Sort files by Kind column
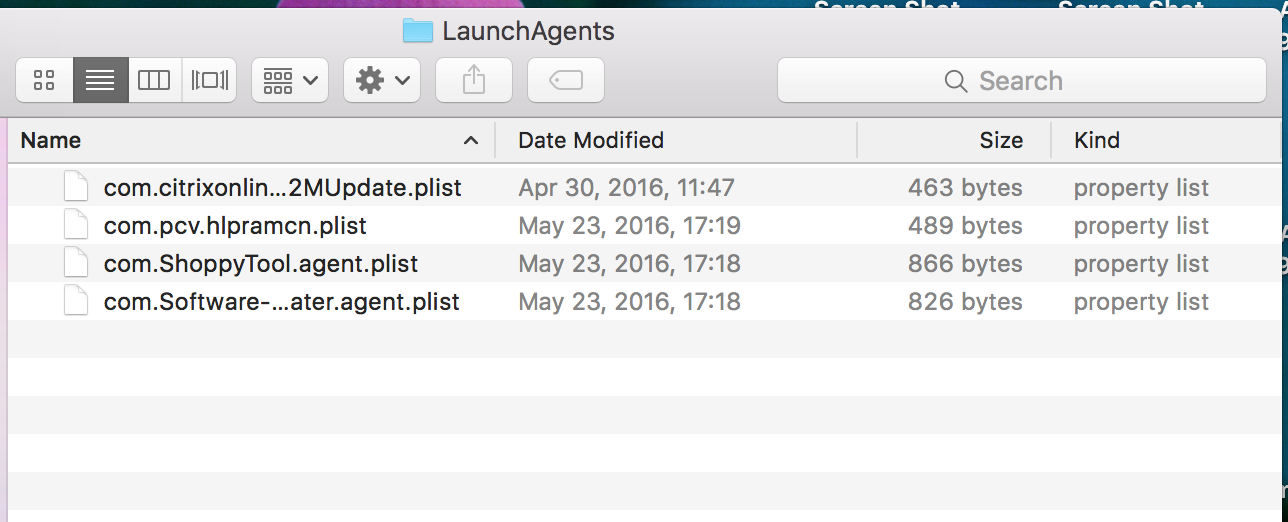The image size is (1288, 522). pos(1097,141)
